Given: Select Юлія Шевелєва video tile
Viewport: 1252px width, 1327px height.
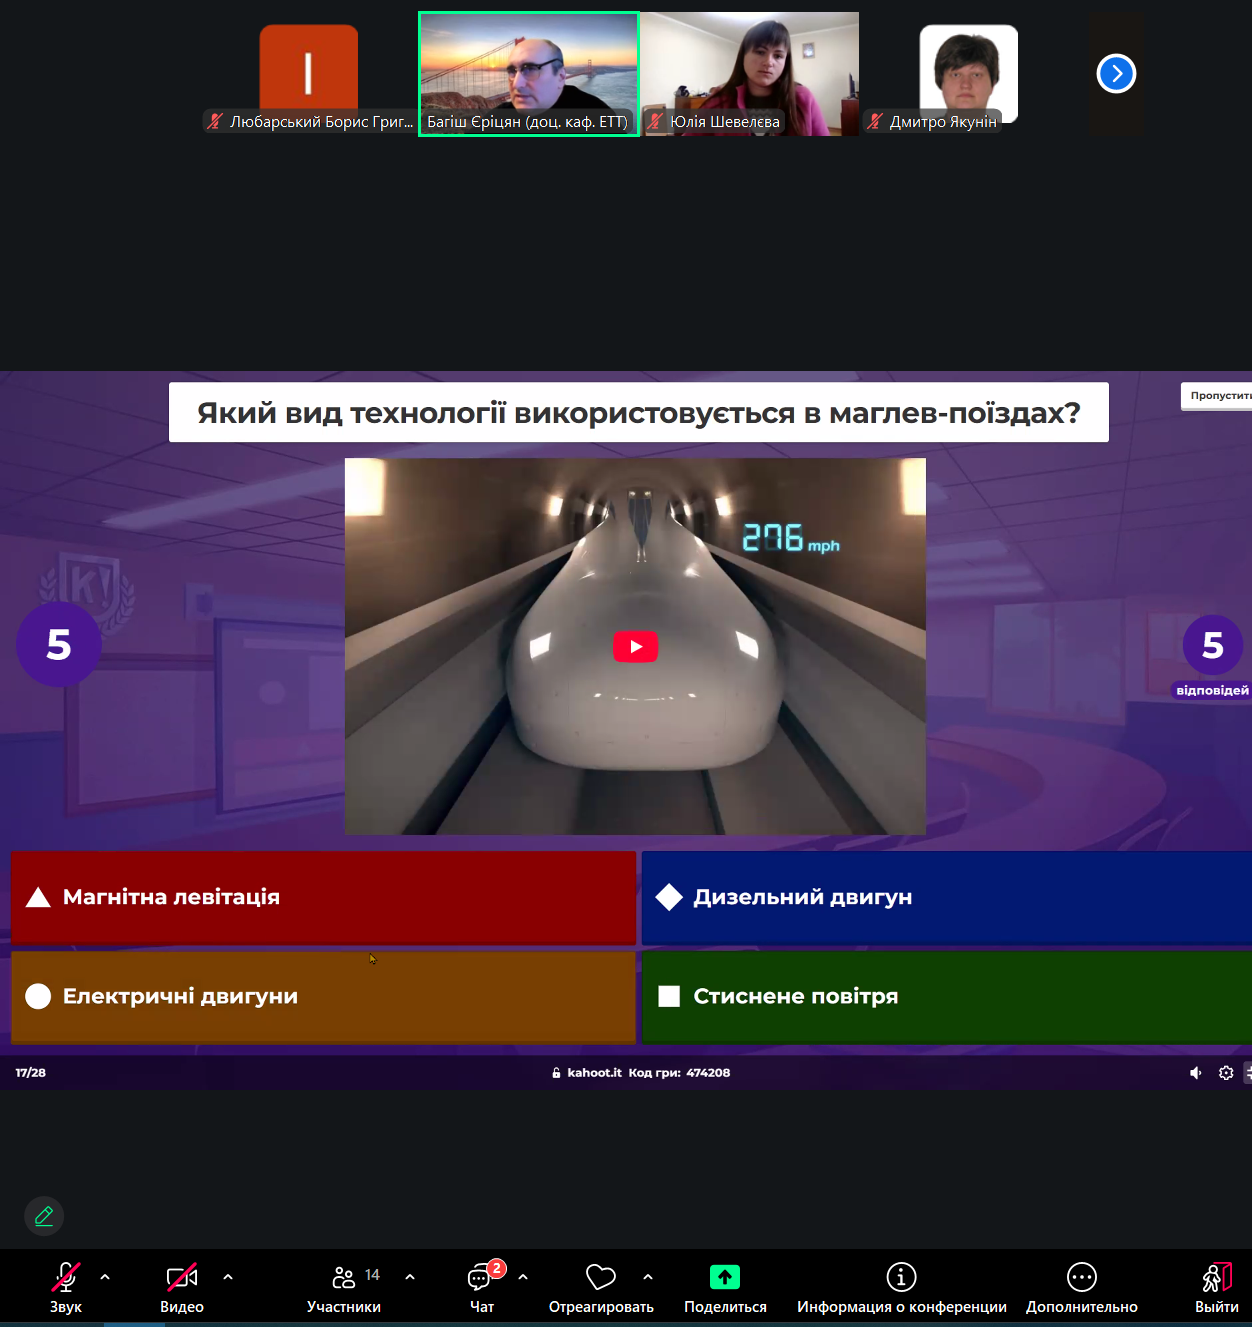Looking at the screenshot, I should (x=749, y=74).
